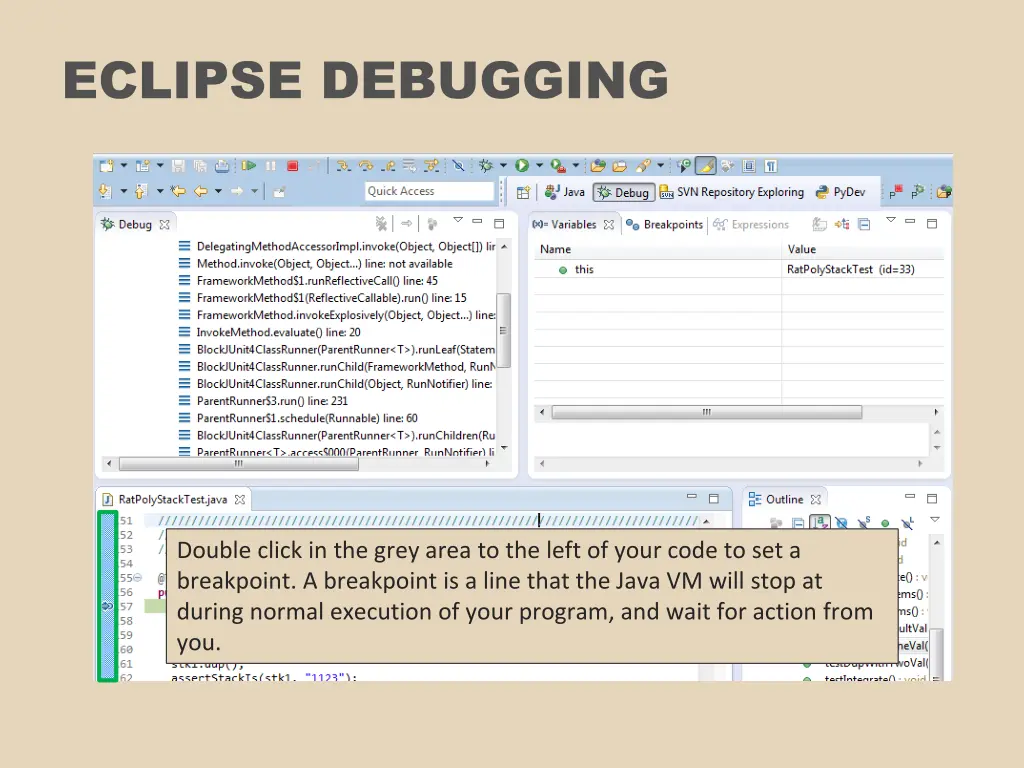Click the Save icon in the toolbar
Viewport: 1024px width, 768px height.
[178, 165]
